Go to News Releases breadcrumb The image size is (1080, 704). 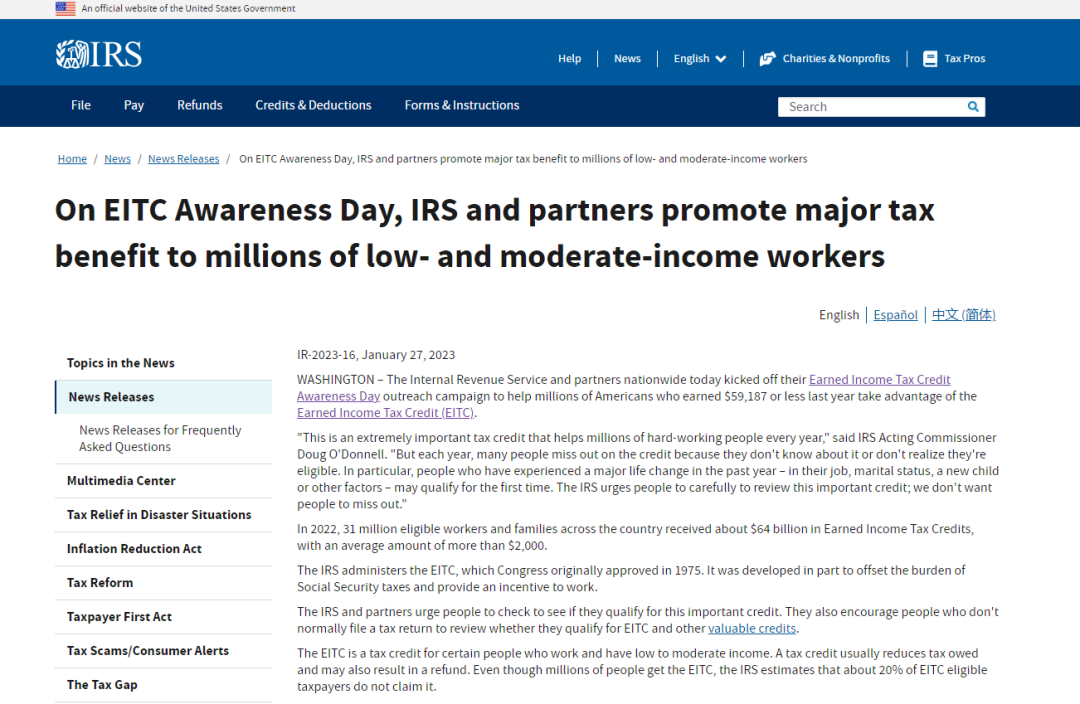pyautogui.click(x=183, y=158)
